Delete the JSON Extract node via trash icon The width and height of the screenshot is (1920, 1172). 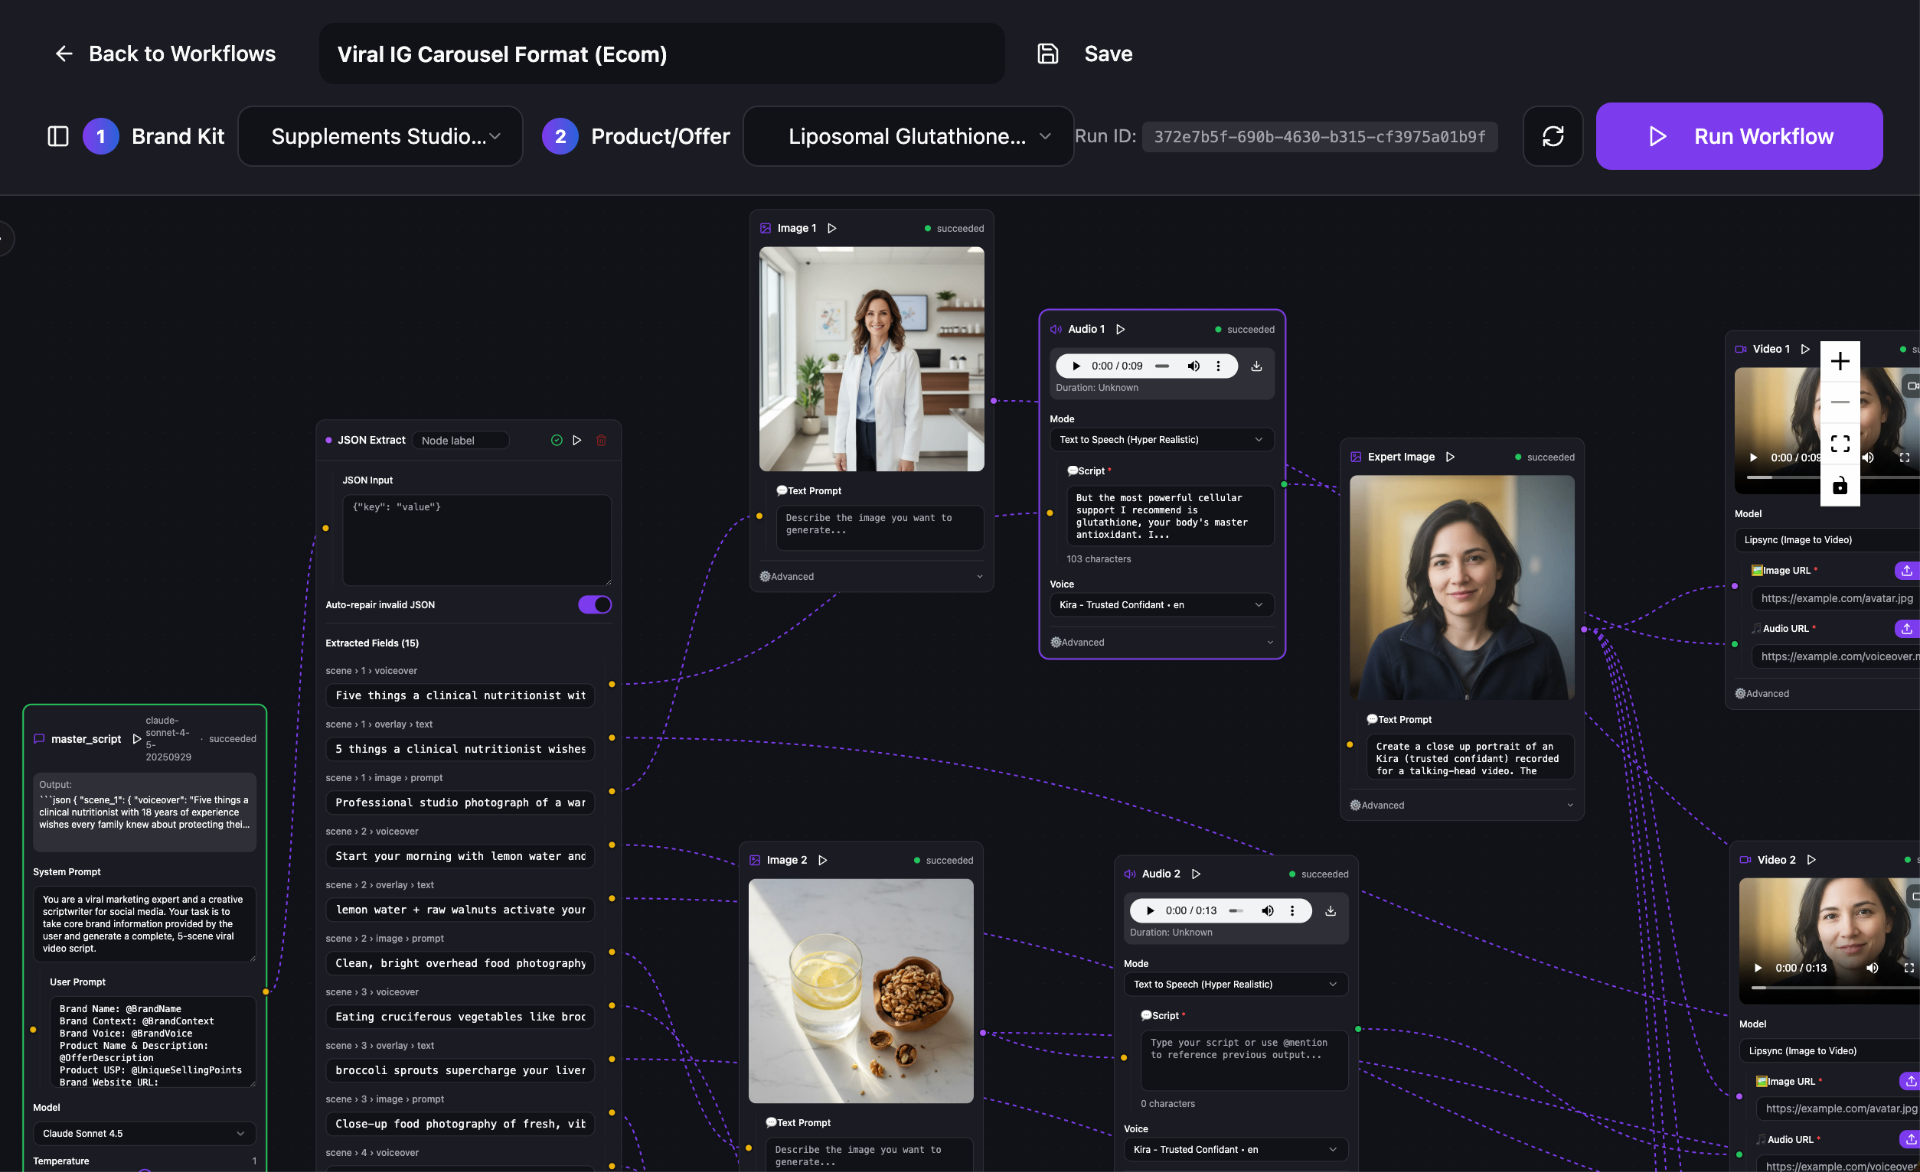coord(600,440)
